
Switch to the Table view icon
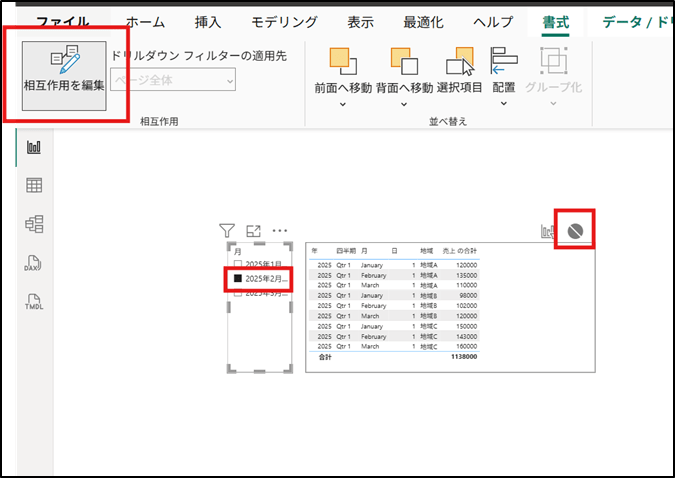(34, 185)
